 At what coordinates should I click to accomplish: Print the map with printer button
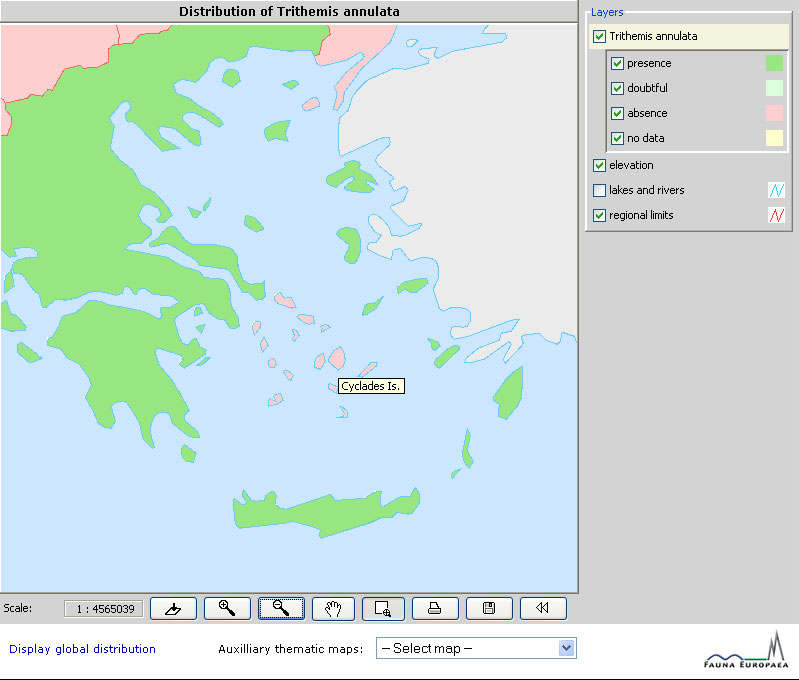pyautogui.click(x=435, y=608)
